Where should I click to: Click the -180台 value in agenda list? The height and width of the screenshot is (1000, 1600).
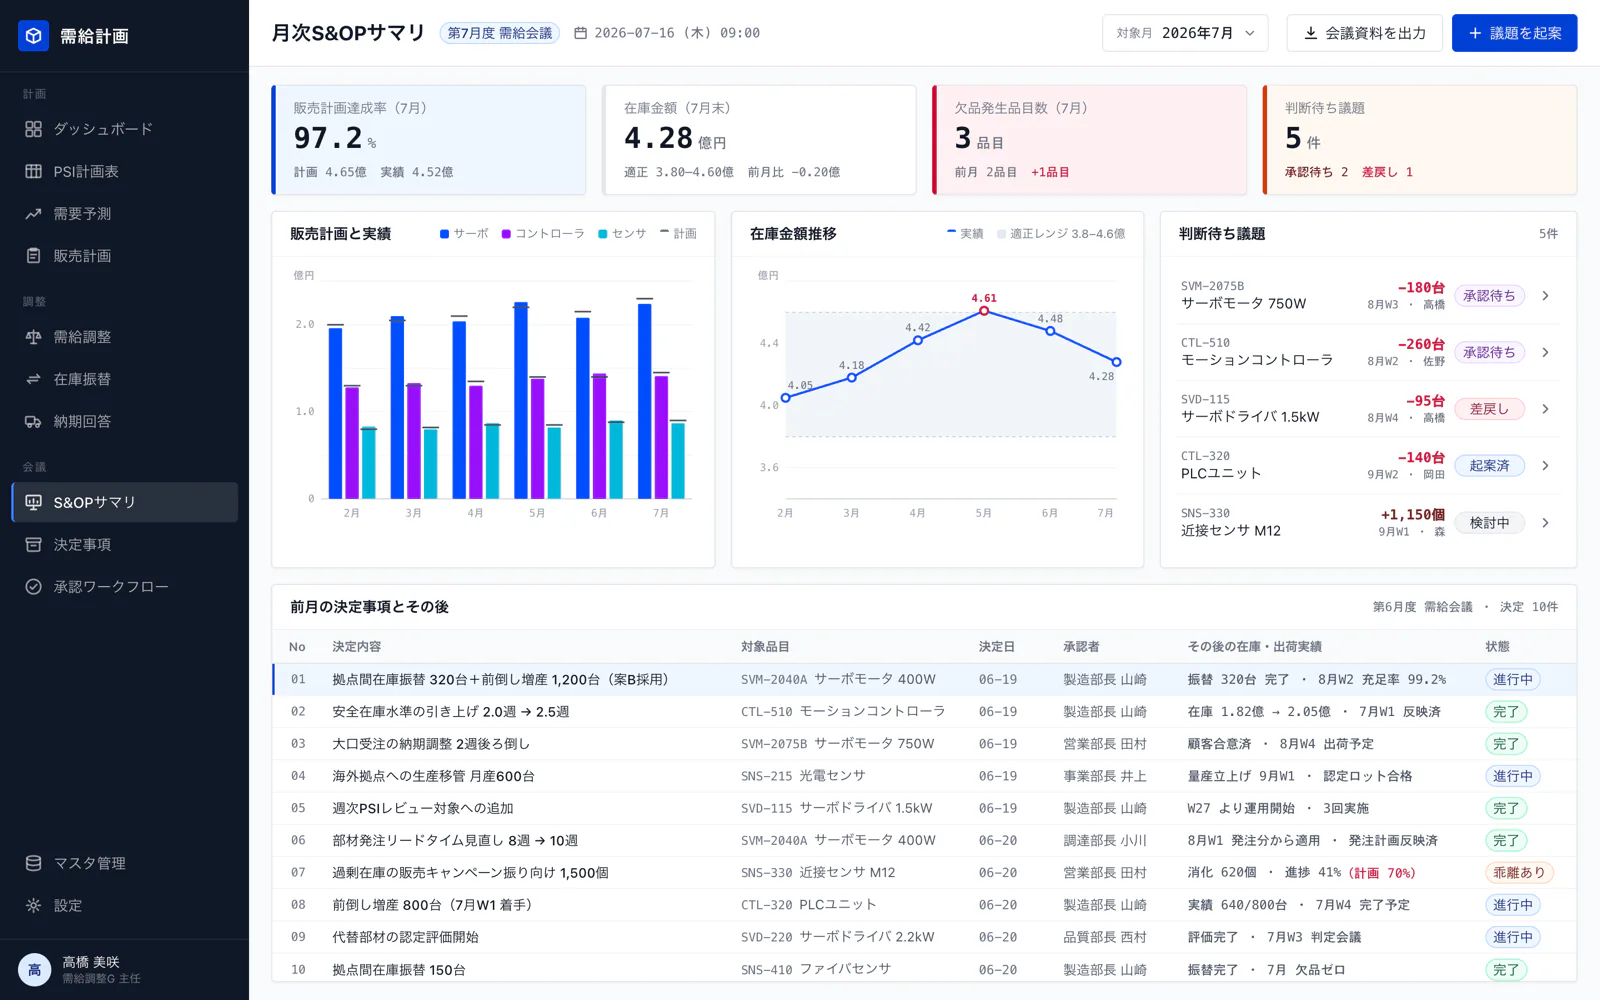1421,288
